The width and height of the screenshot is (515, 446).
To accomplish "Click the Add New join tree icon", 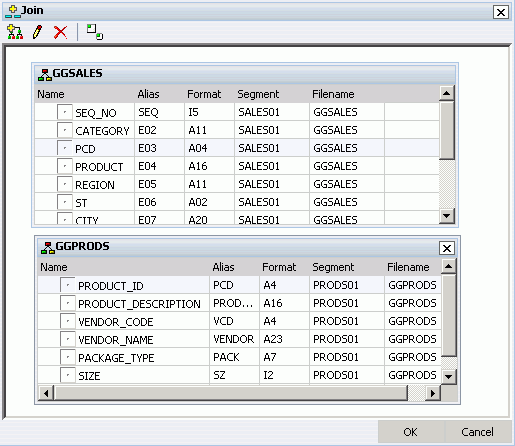I will (15, 32).
